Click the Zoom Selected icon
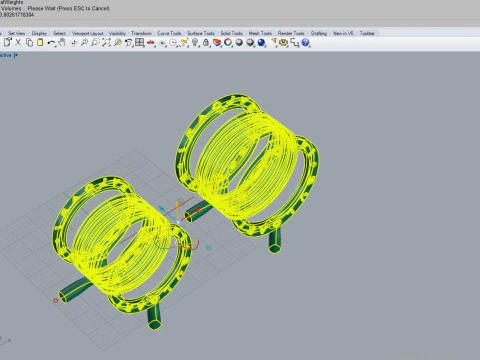The height and width of the screenshot is (360, 480). pyautogui.click(x=118, y=42)
